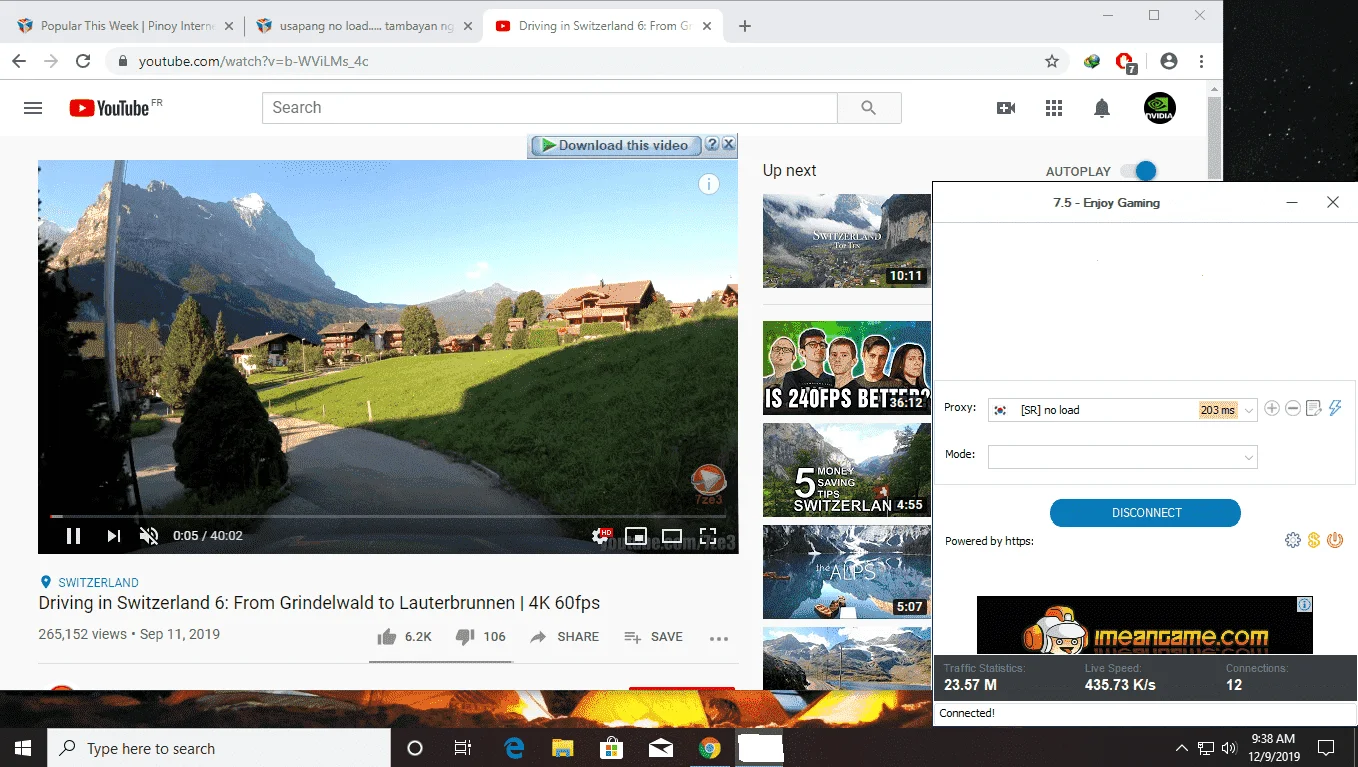Remove proxy with the minus icon

click(1293, 408)
